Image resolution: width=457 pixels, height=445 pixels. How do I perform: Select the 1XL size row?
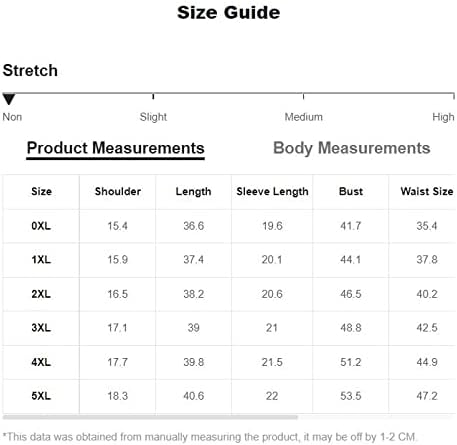coord(229,260)
